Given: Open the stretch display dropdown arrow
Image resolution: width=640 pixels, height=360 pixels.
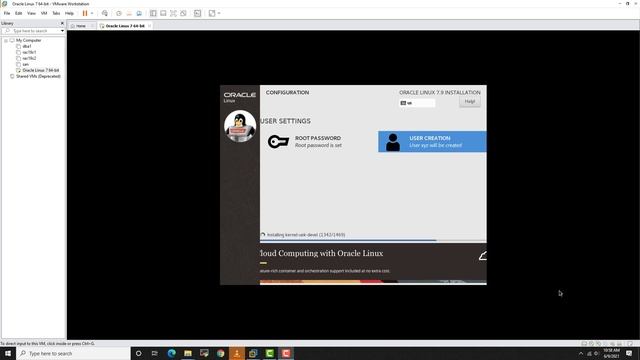Looking at the screenshot, I should point(219,13).
